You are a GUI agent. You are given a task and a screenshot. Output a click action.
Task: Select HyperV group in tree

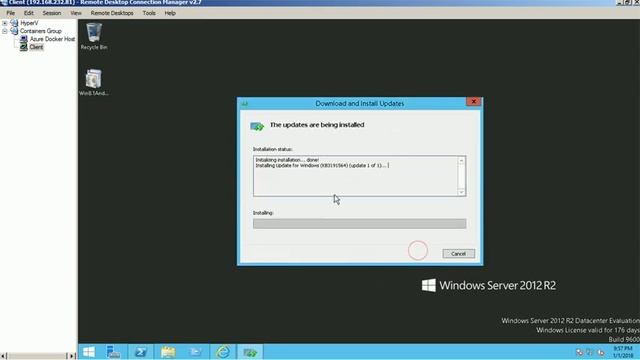point(29,23)
